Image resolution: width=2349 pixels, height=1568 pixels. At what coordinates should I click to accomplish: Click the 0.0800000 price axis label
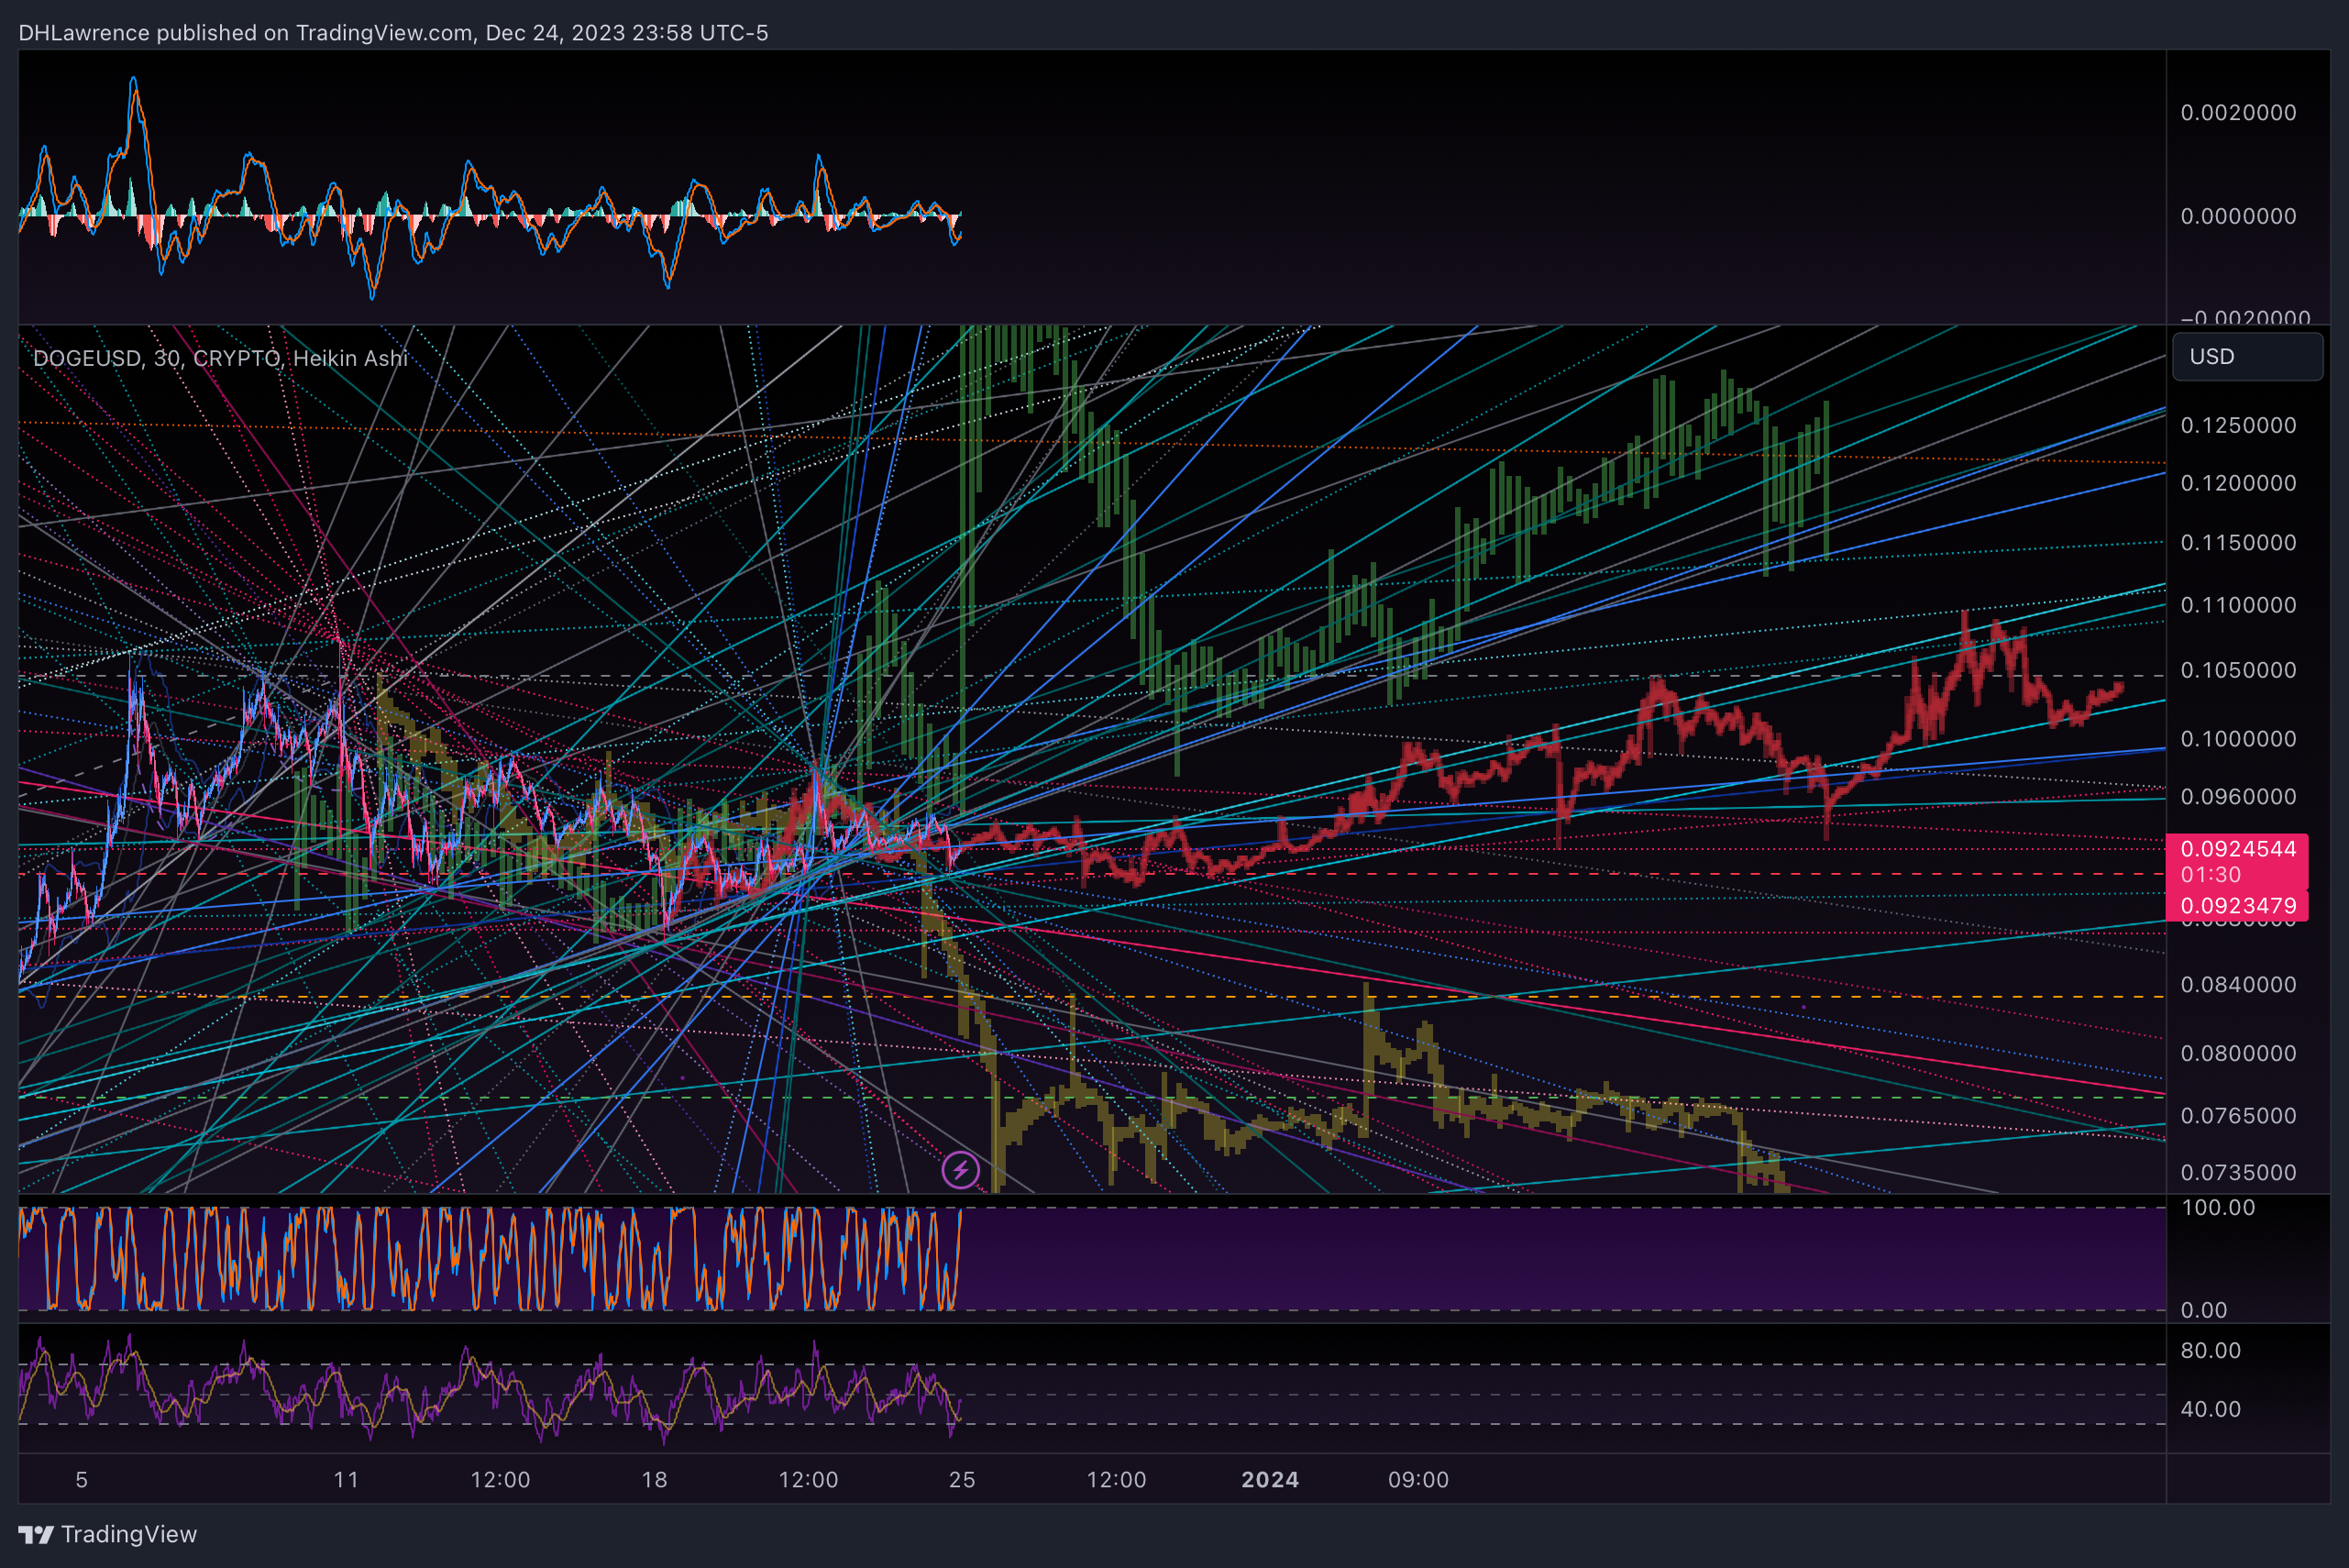pyautogui.click(x=2238, y=1054)
